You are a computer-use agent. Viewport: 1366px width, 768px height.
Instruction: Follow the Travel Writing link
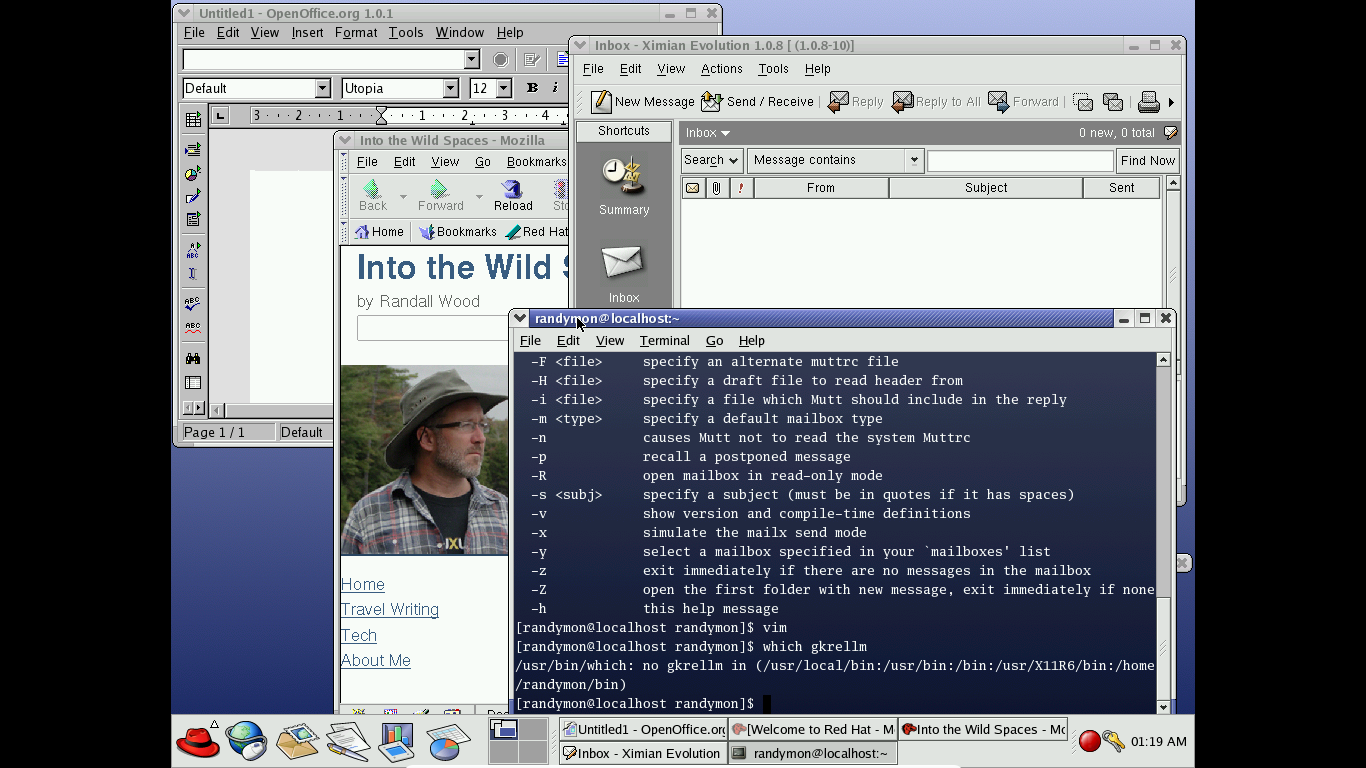[x=390, y=610]
